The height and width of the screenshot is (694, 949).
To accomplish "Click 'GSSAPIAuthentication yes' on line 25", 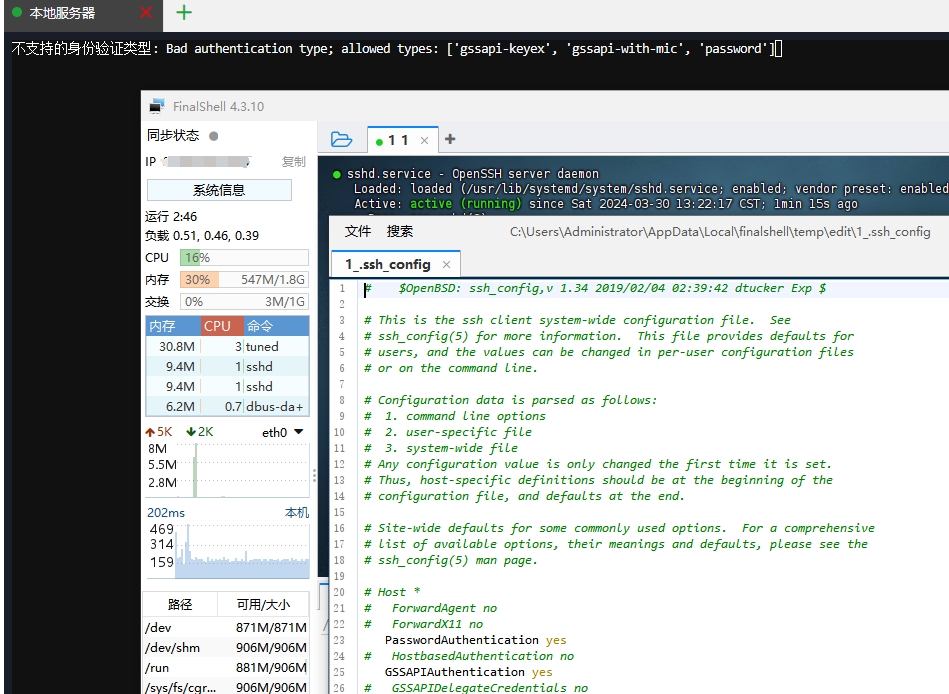I will [468, 672].
